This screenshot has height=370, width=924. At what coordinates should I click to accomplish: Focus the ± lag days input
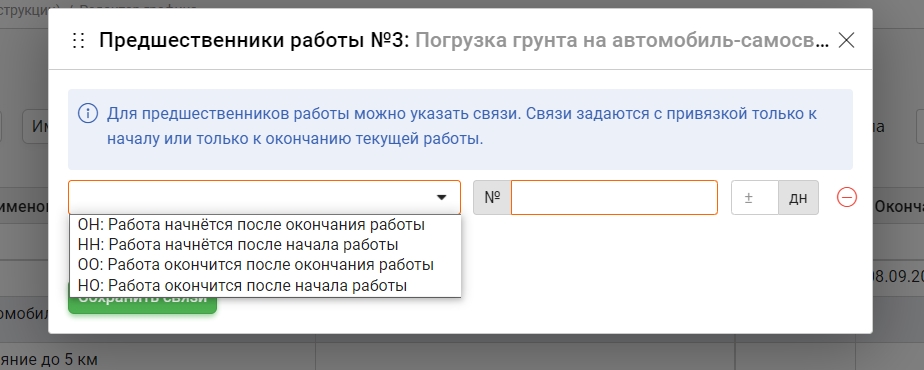pos(755,197)
